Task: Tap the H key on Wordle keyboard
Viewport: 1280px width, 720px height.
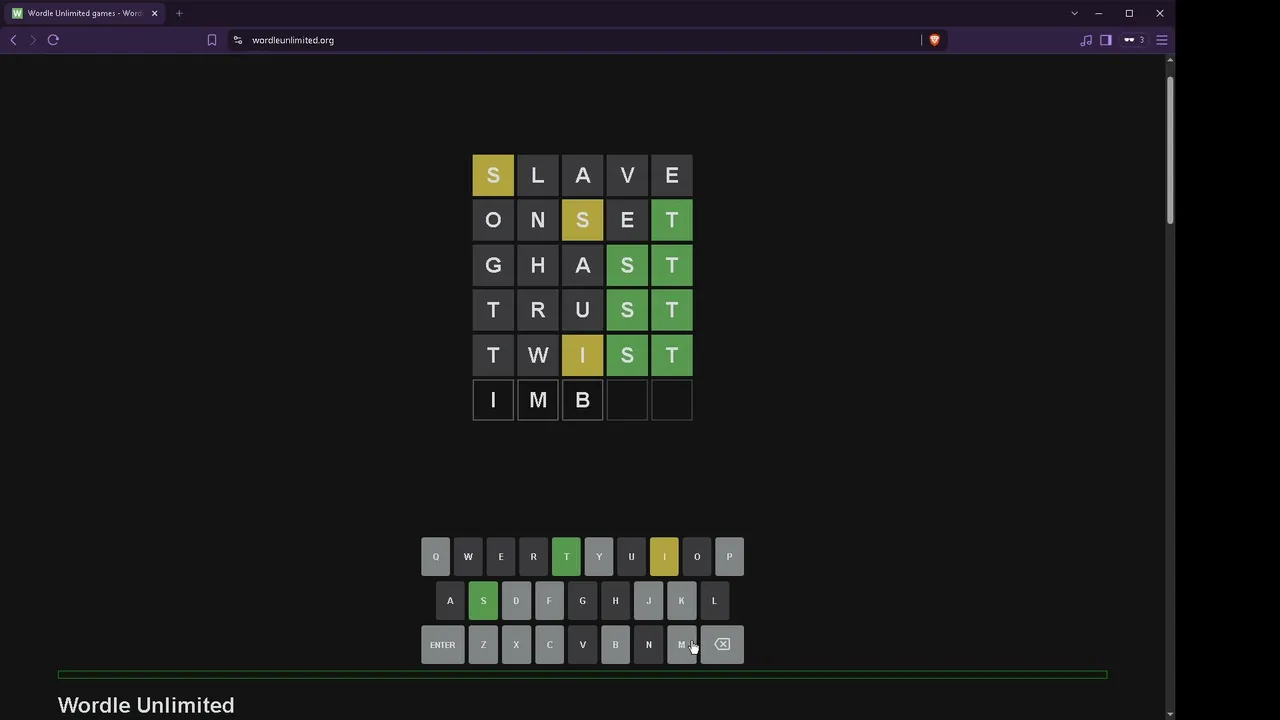Action: [615, 601]
